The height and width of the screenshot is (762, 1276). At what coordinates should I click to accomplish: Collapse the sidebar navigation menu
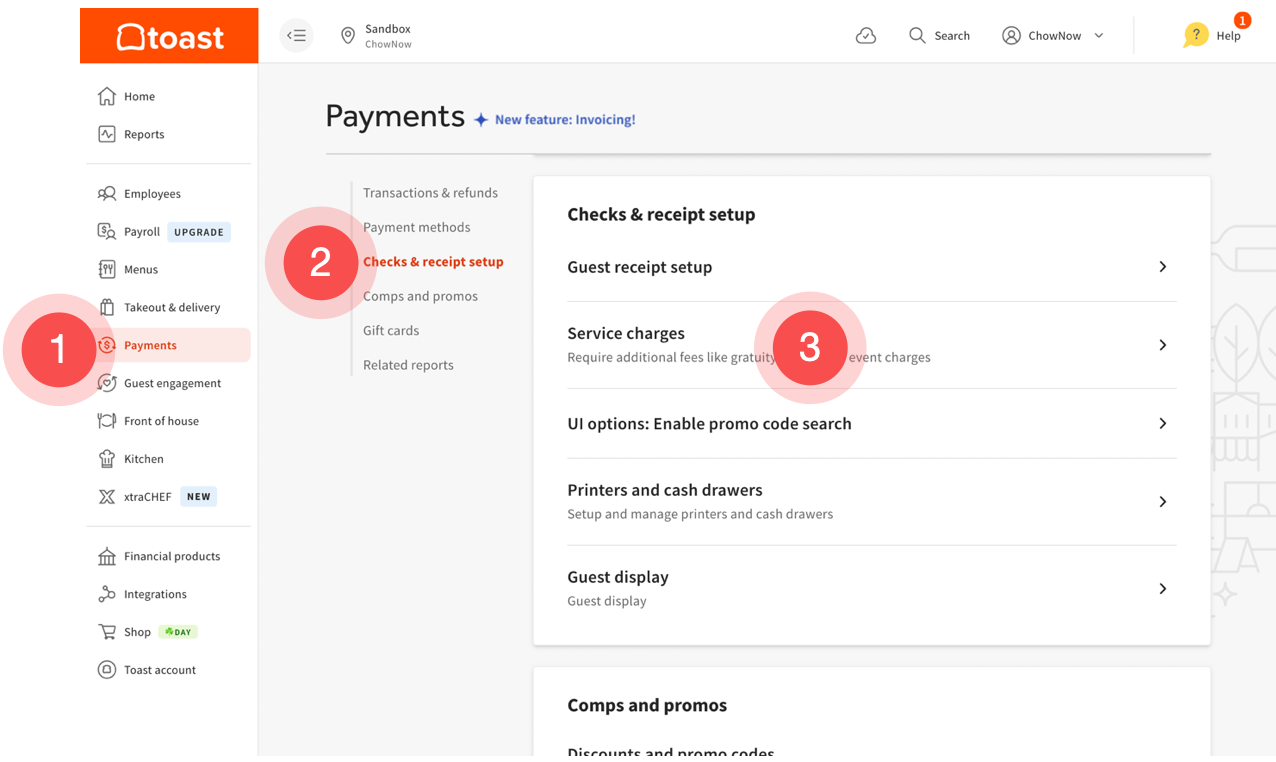point(296,36)
